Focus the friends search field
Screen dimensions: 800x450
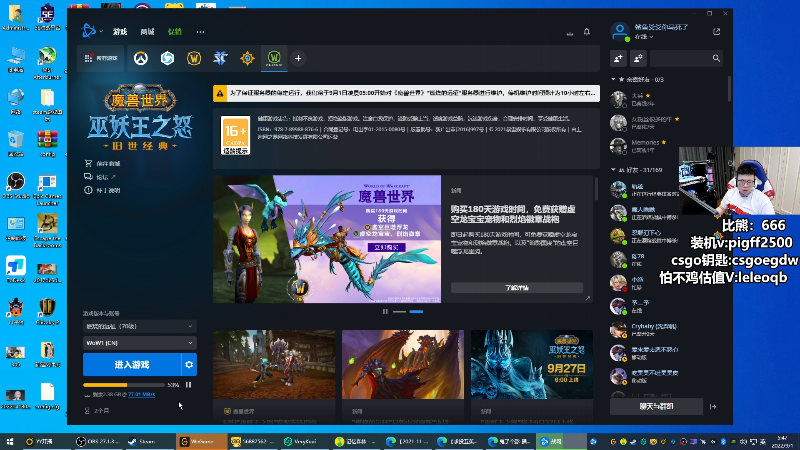tap(681, 58)
